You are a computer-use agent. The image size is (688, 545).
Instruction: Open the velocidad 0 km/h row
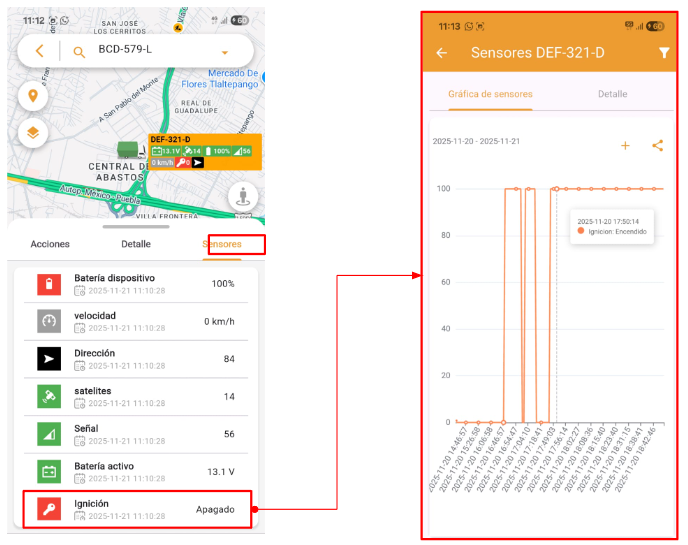coord(136,322)
